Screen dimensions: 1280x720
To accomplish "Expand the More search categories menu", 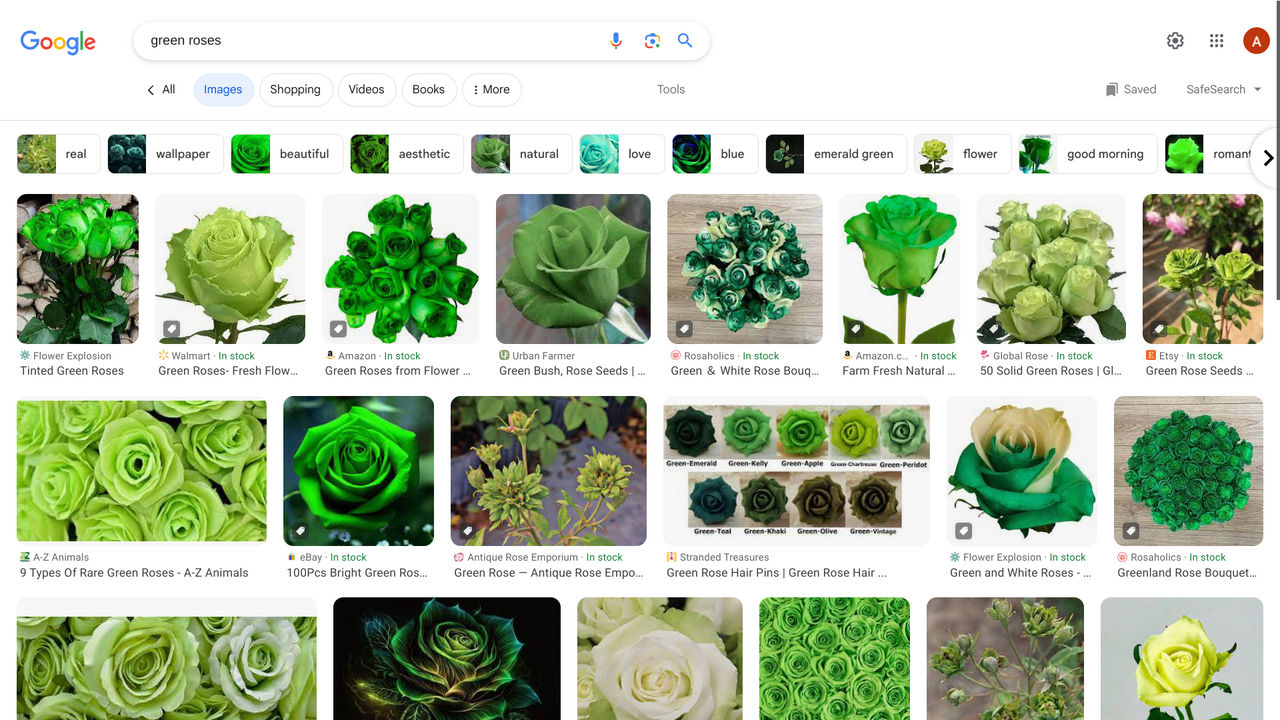I will coord(491,90).
